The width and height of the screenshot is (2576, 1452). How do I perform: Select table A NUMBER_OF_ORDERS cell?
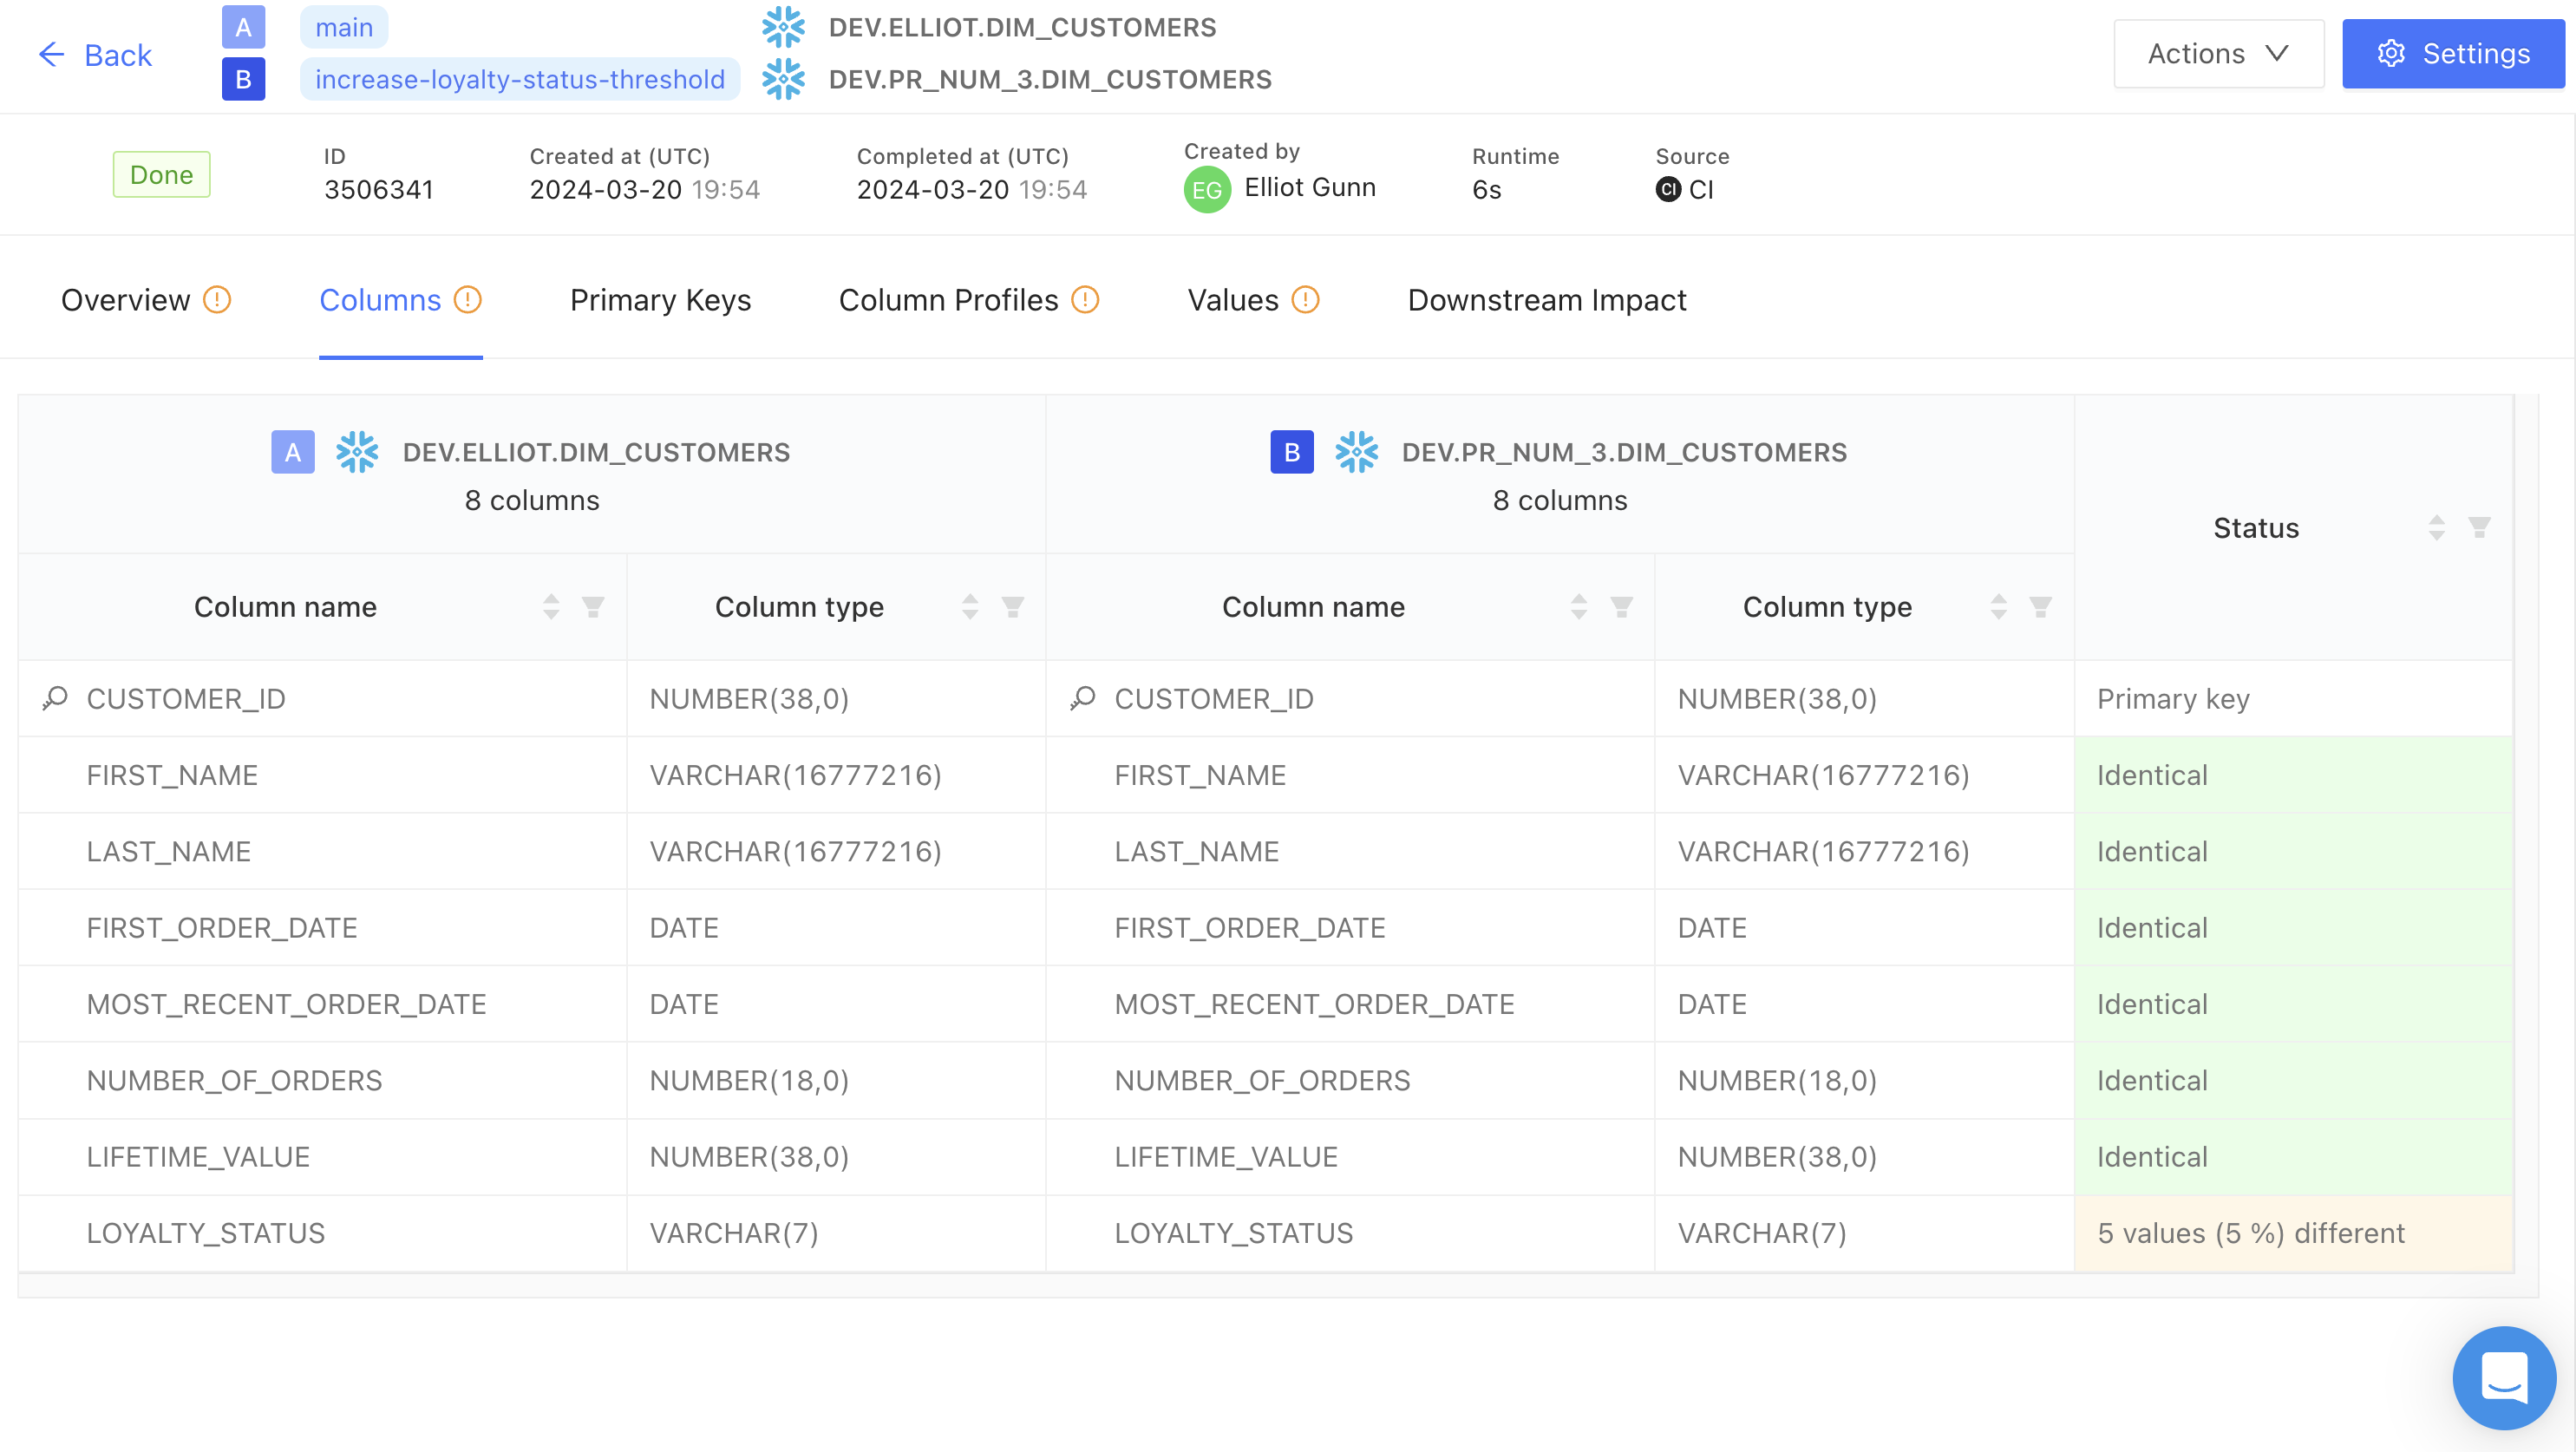pyautogui.click(x=322, y=1080)
